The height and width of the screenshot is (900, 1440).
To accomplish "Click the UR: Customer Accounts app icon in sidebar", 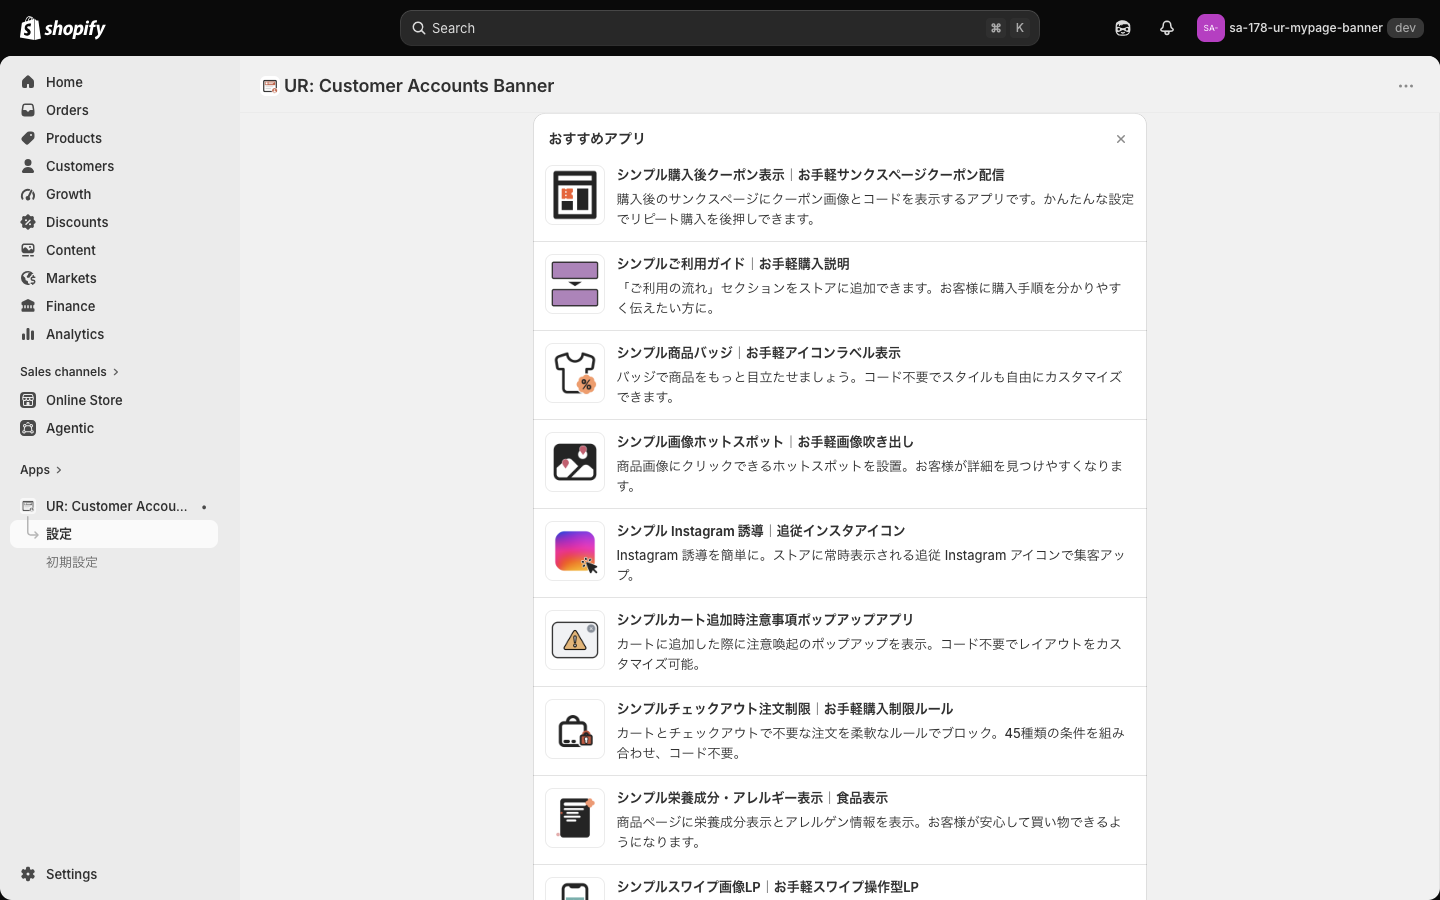I will pyautogui.click(x=28, y=506).
